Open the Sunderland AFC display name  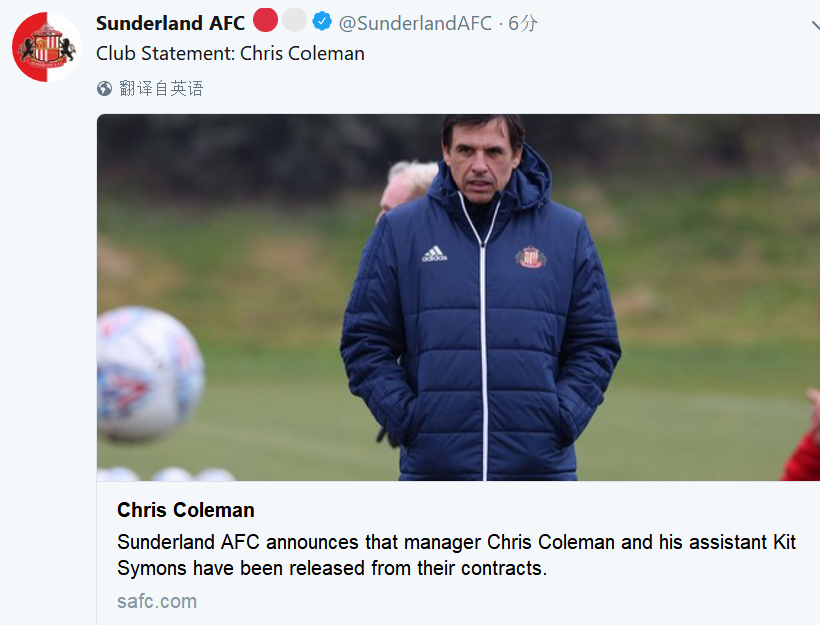click(170, 22)
